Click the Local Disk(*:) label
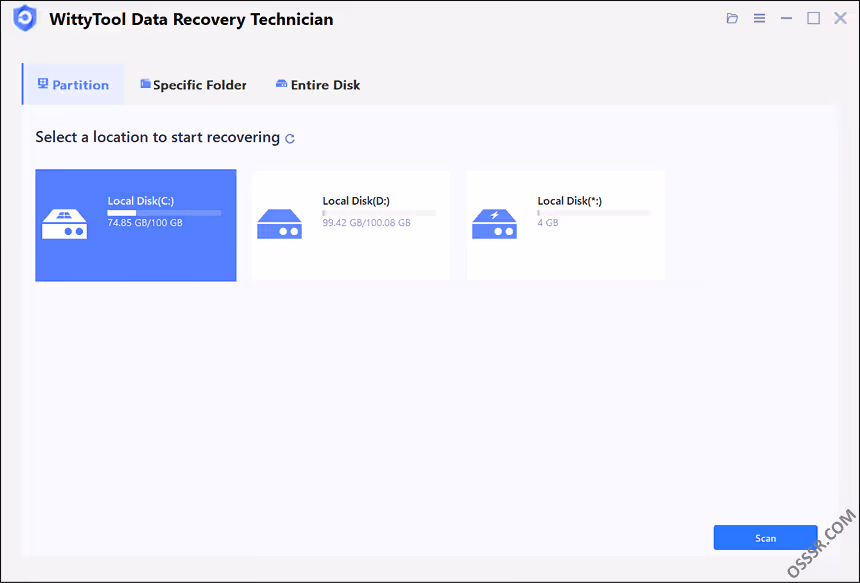Screen dimensions: 860x583 pos(569,201)
